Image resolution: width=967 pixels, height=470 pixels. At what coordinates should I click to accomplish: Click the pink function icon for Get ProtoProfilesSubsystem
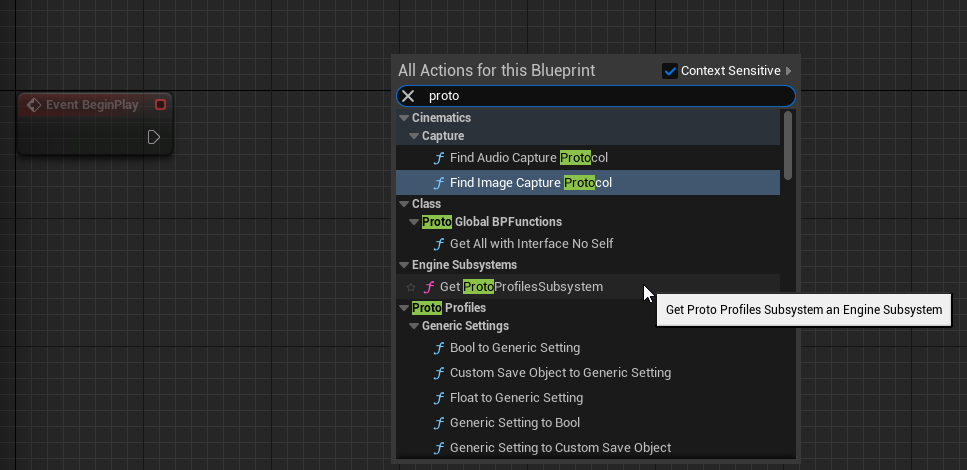click(x=429, y=287)
